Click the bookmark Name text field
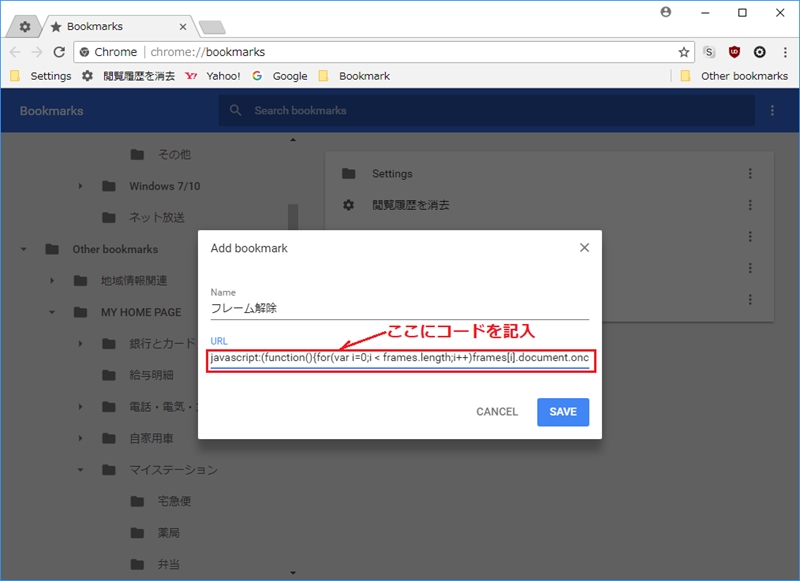 [399, 309]
